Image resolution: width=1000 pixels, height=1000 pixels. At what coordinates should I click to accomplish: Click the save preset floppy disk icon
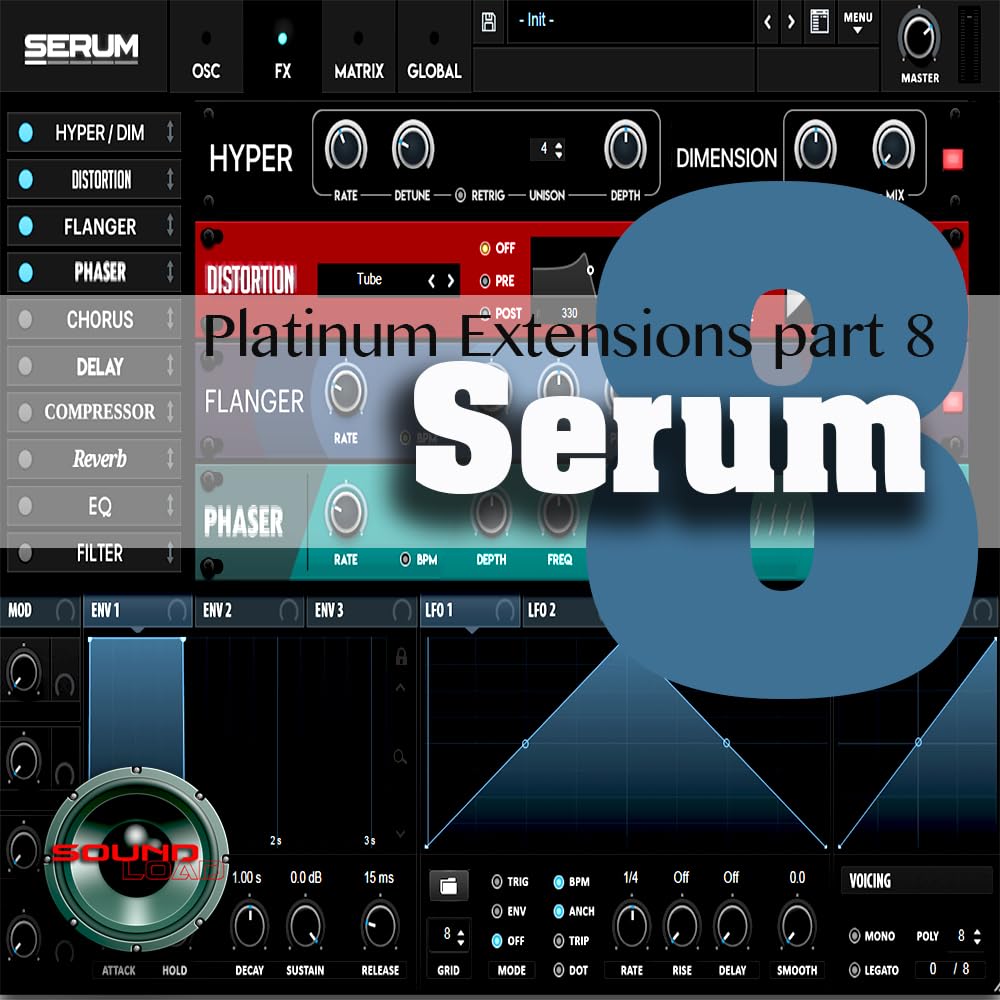coord(489,22)
